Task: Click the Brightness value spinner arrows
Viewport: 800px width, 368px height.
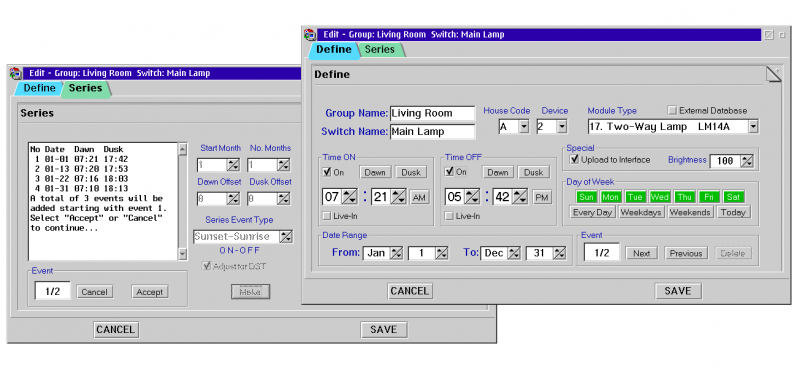Action: click(747, 161)
